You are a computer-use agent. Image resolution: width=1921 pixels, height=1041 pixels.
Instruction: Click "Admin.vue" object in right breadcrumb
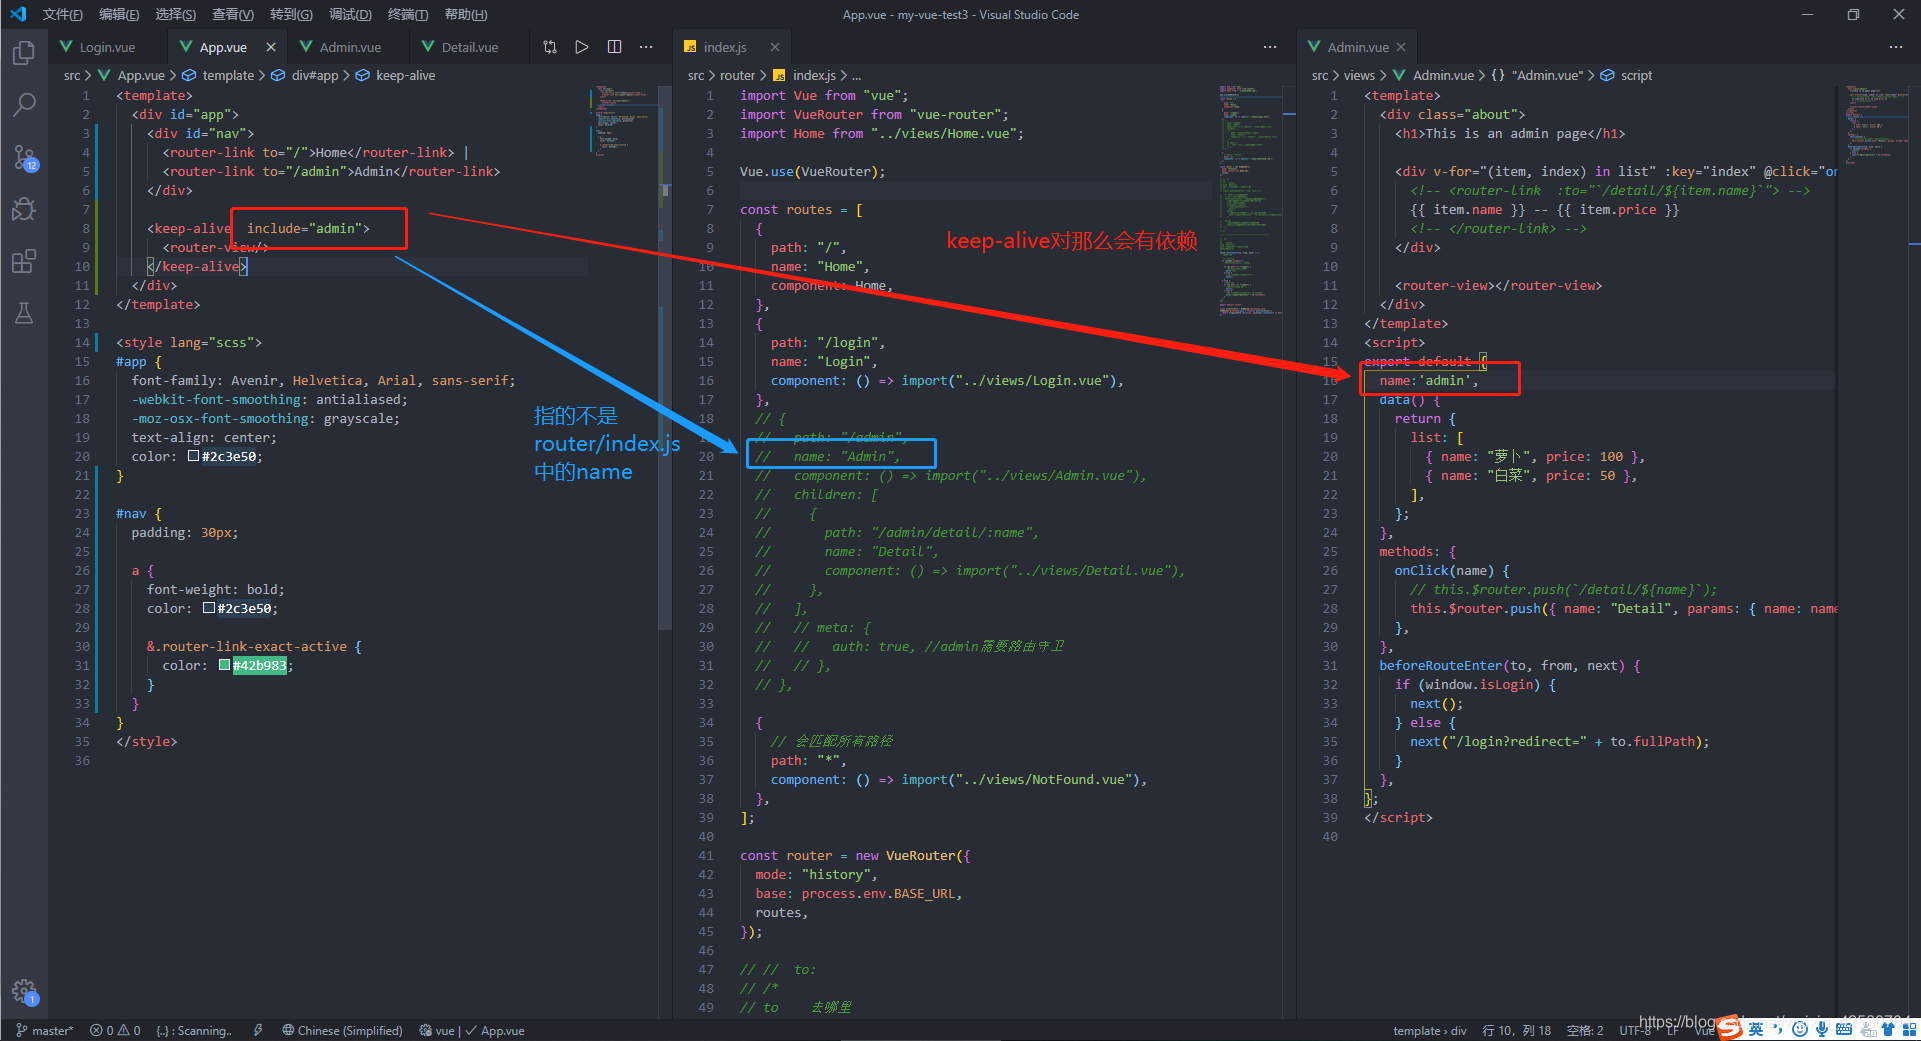pyautogui.click(x=1548, y=76)
